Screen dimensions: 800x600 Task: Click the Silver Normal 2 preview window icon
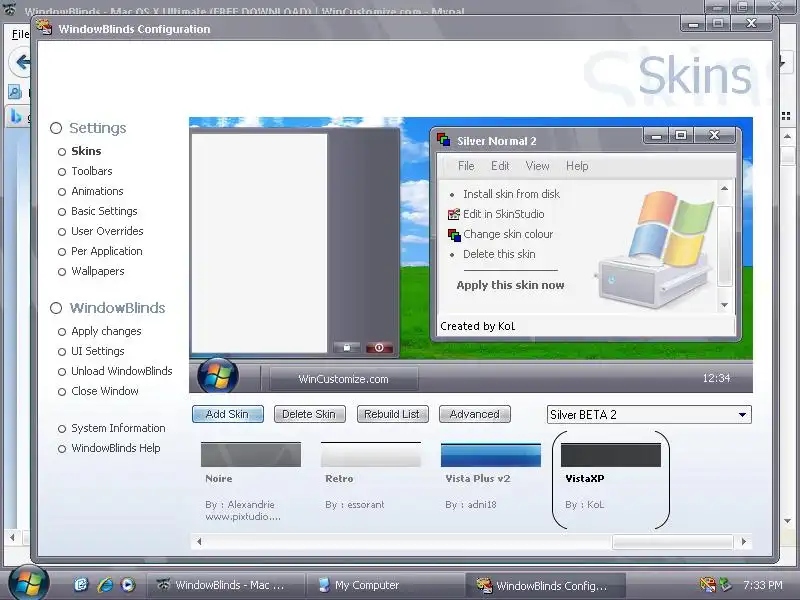443,140
